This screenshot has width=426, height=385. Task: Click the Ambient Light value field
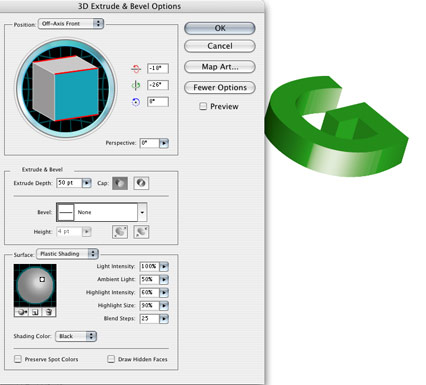coord(149,280)
